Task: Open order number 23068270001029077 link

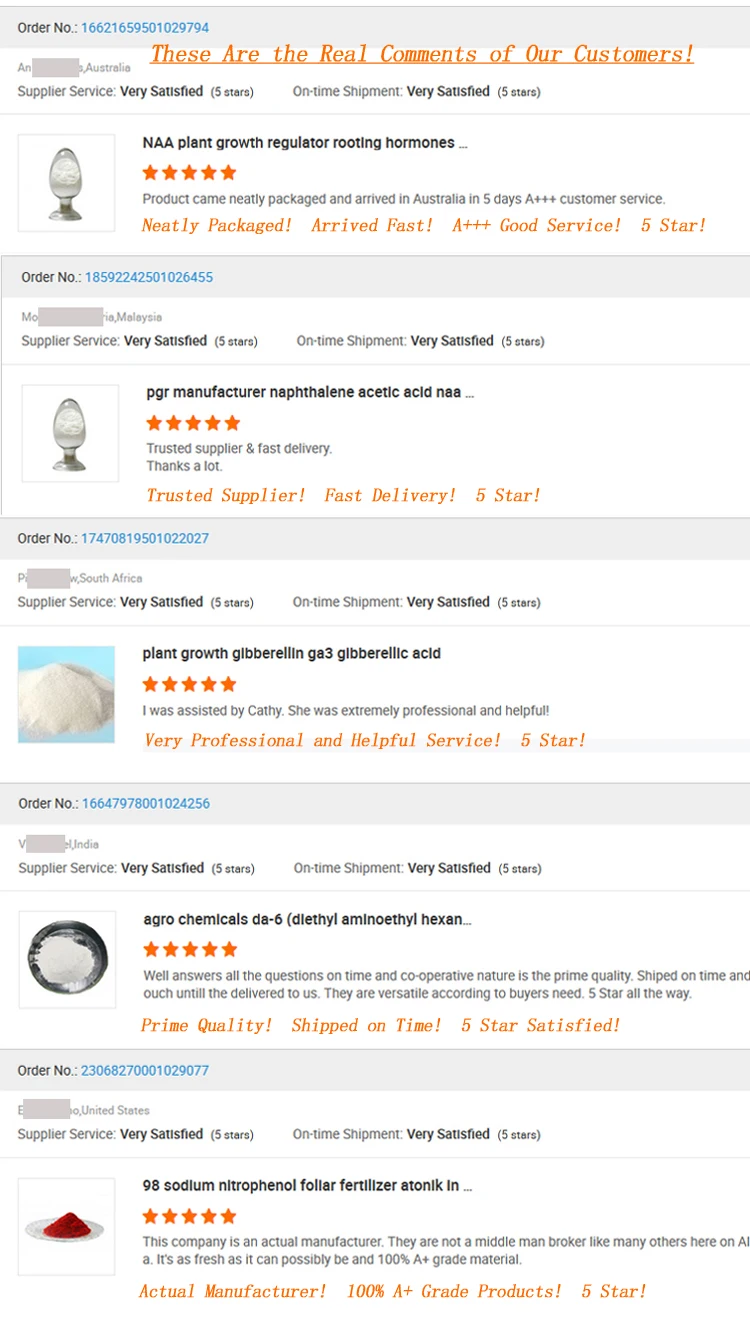Action: click(144, 1070)
